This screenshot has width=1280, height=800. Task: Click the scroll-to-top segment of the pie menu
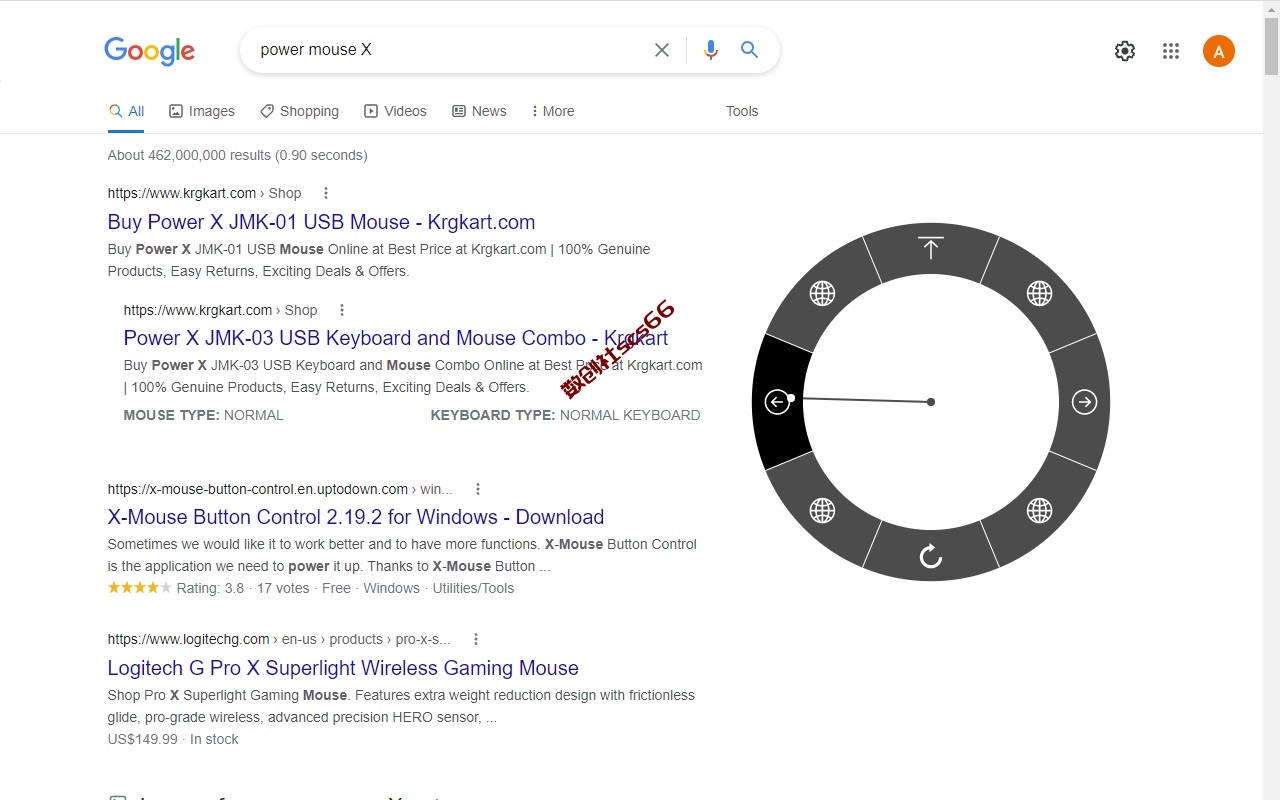click(x=931, y=249)
